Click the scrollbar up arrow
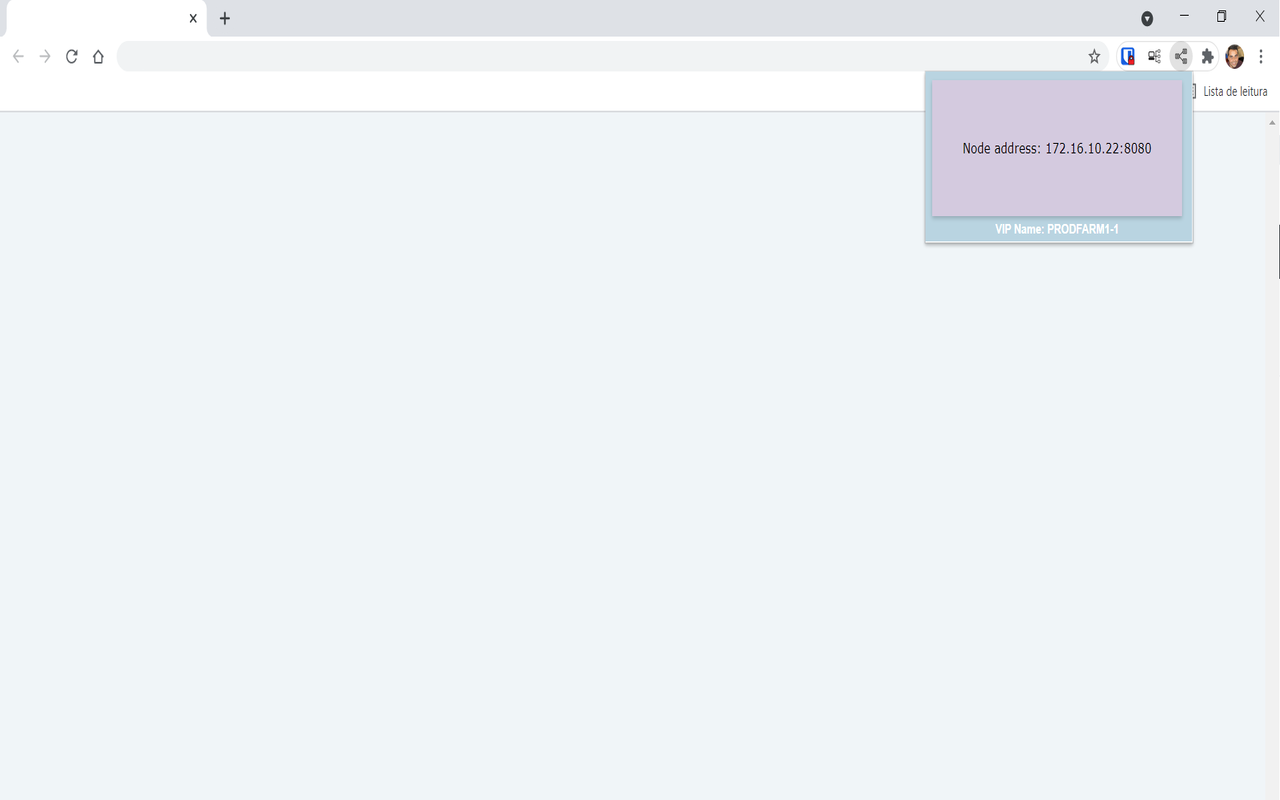1280x800 pixels. pos(1271,121)
